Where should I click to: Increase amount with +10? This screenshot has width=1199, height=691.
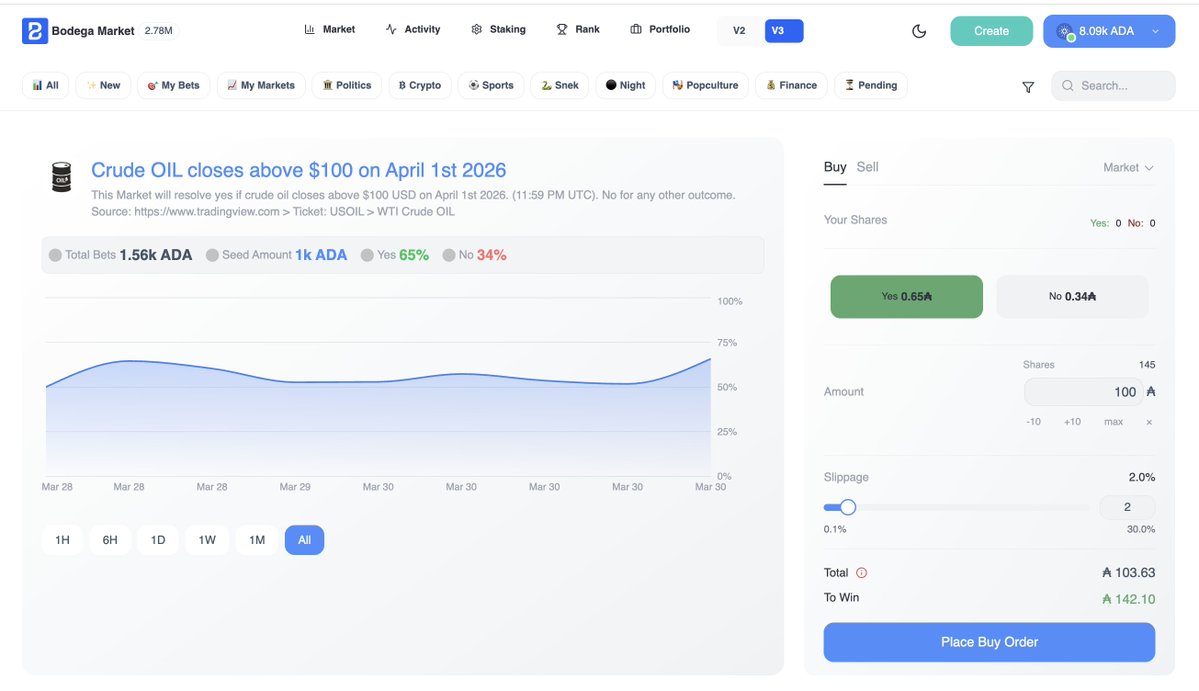pyautogui.click(x=1072, y=422)
